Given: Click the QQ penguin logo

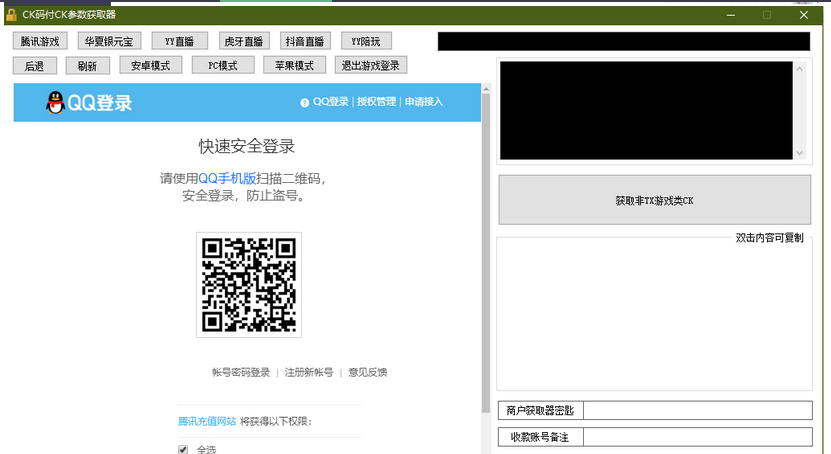Looking at the screenshot, I should (55, 102).
